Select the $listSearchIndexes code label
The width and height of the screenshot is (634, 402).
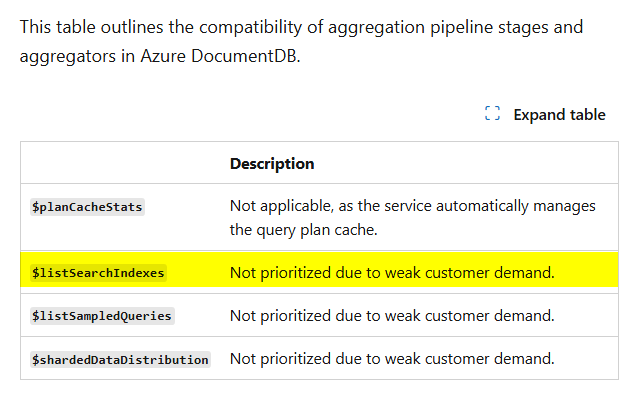(x=98, y=273)
